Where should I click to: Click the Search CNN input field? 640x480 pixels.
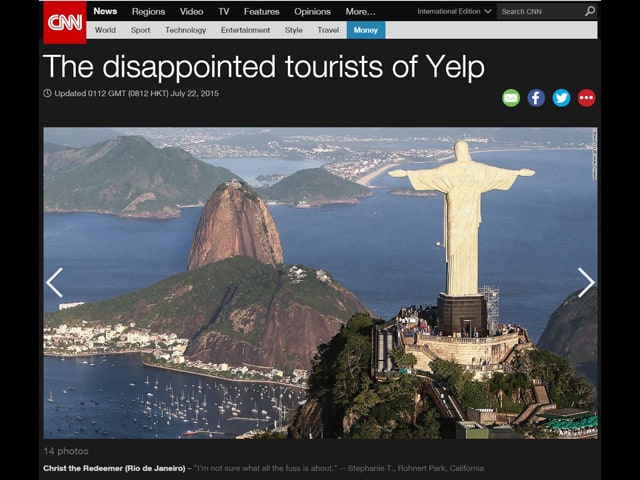(x=540, y=11)
